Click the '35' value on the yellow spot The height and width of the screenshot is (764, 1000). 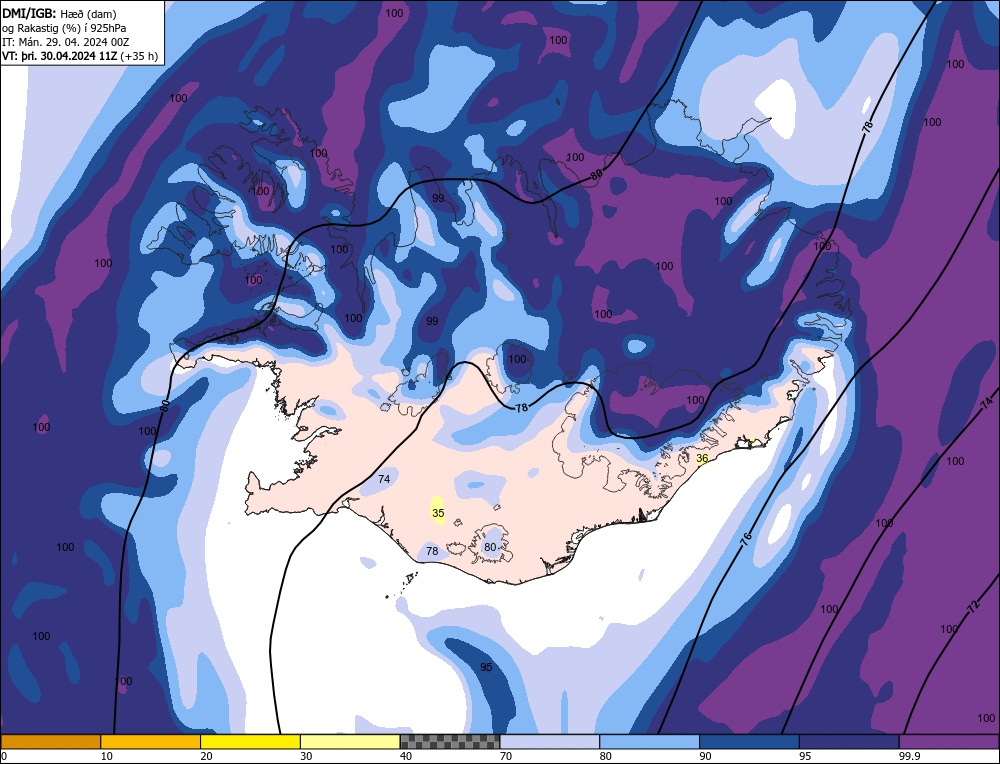(438, 513)
